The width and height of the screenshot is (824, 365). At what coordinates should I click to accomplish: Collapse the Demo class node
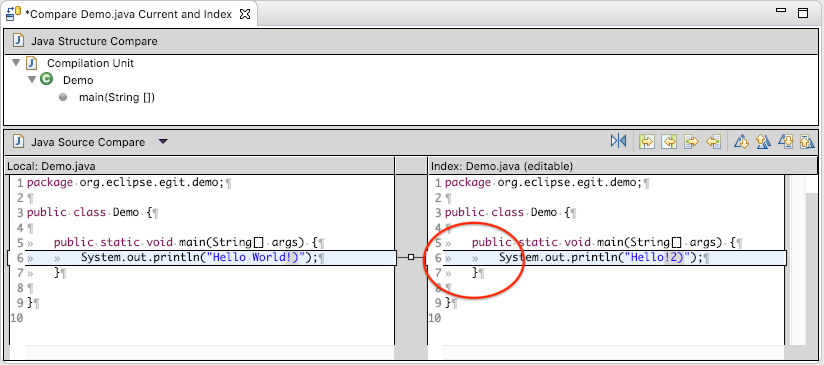tap(32, 80)
